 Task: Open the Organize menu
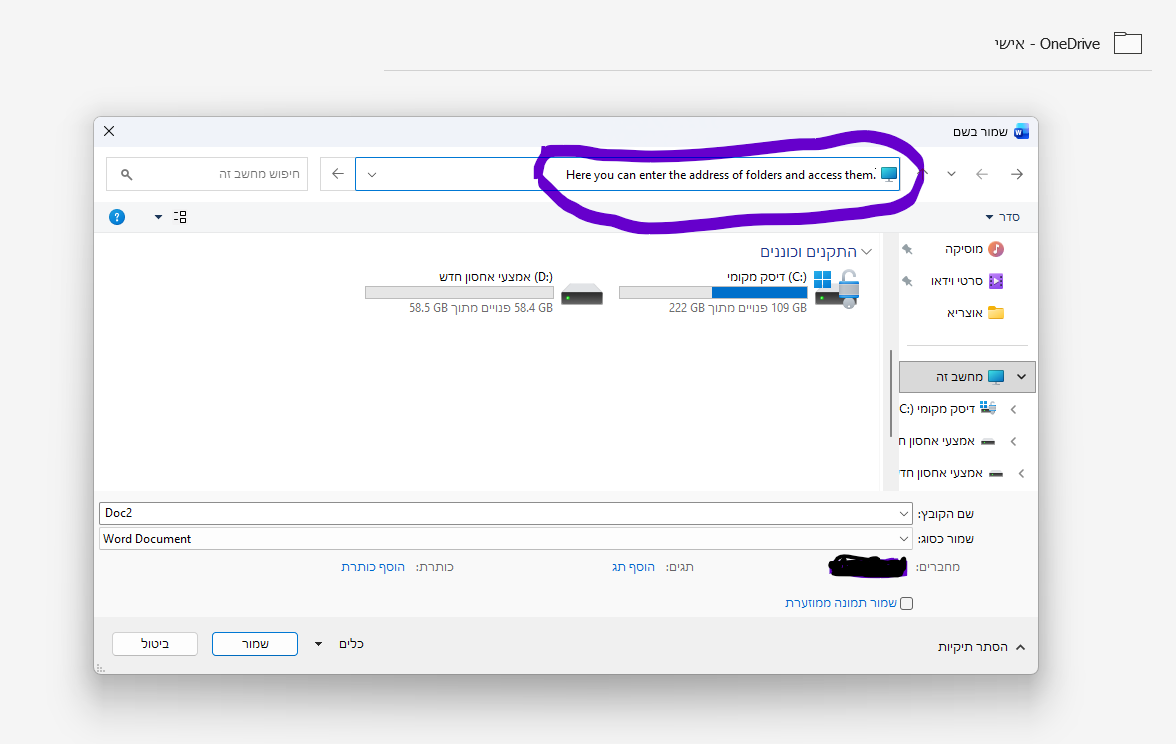tap(1003, 217)
